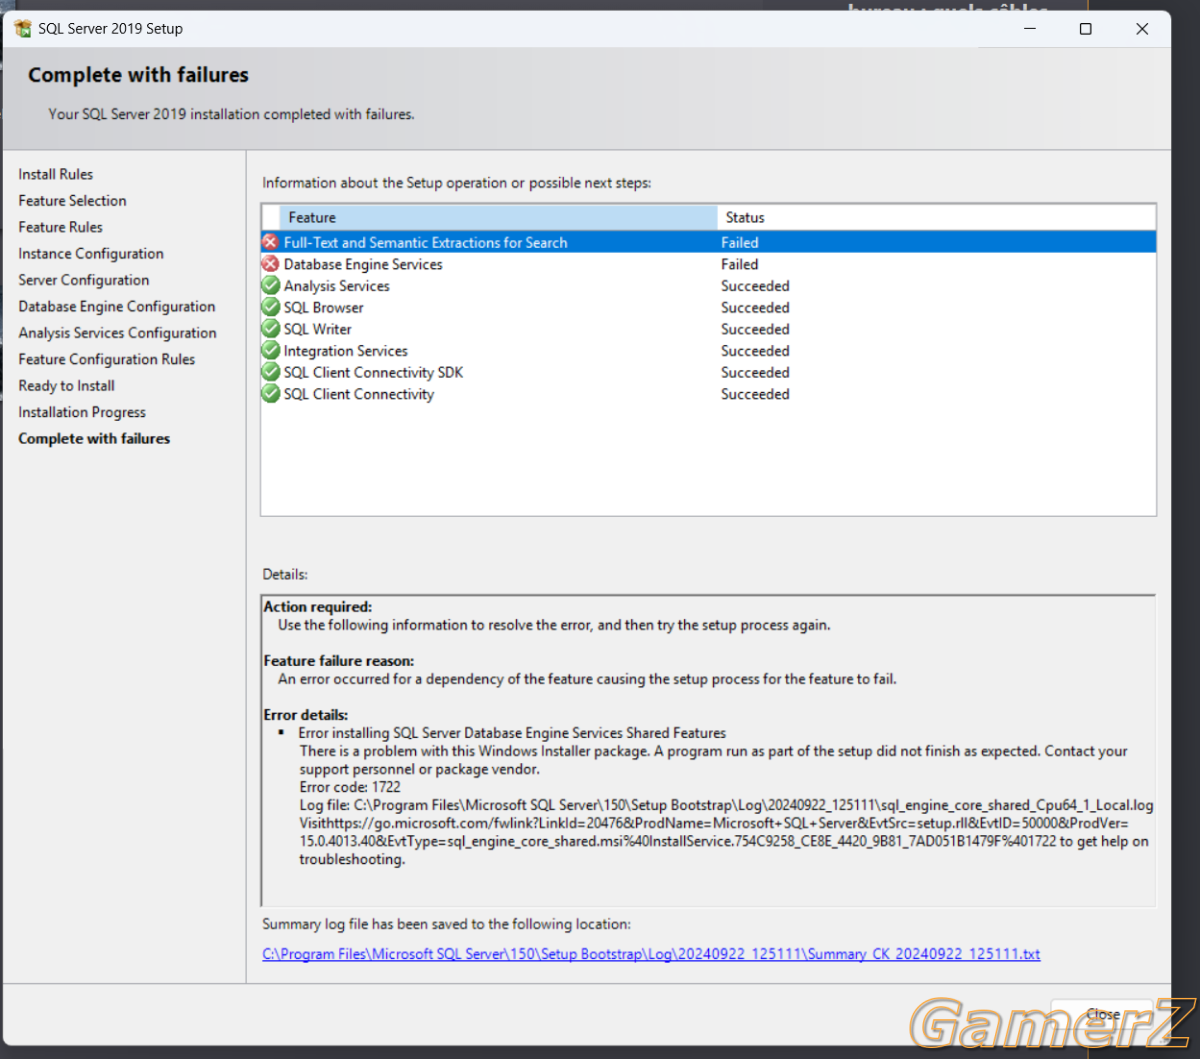Select the SQL Client Connectivity SDK row
This screenshot has height=1059, width=1200.
tap(708, 372)
